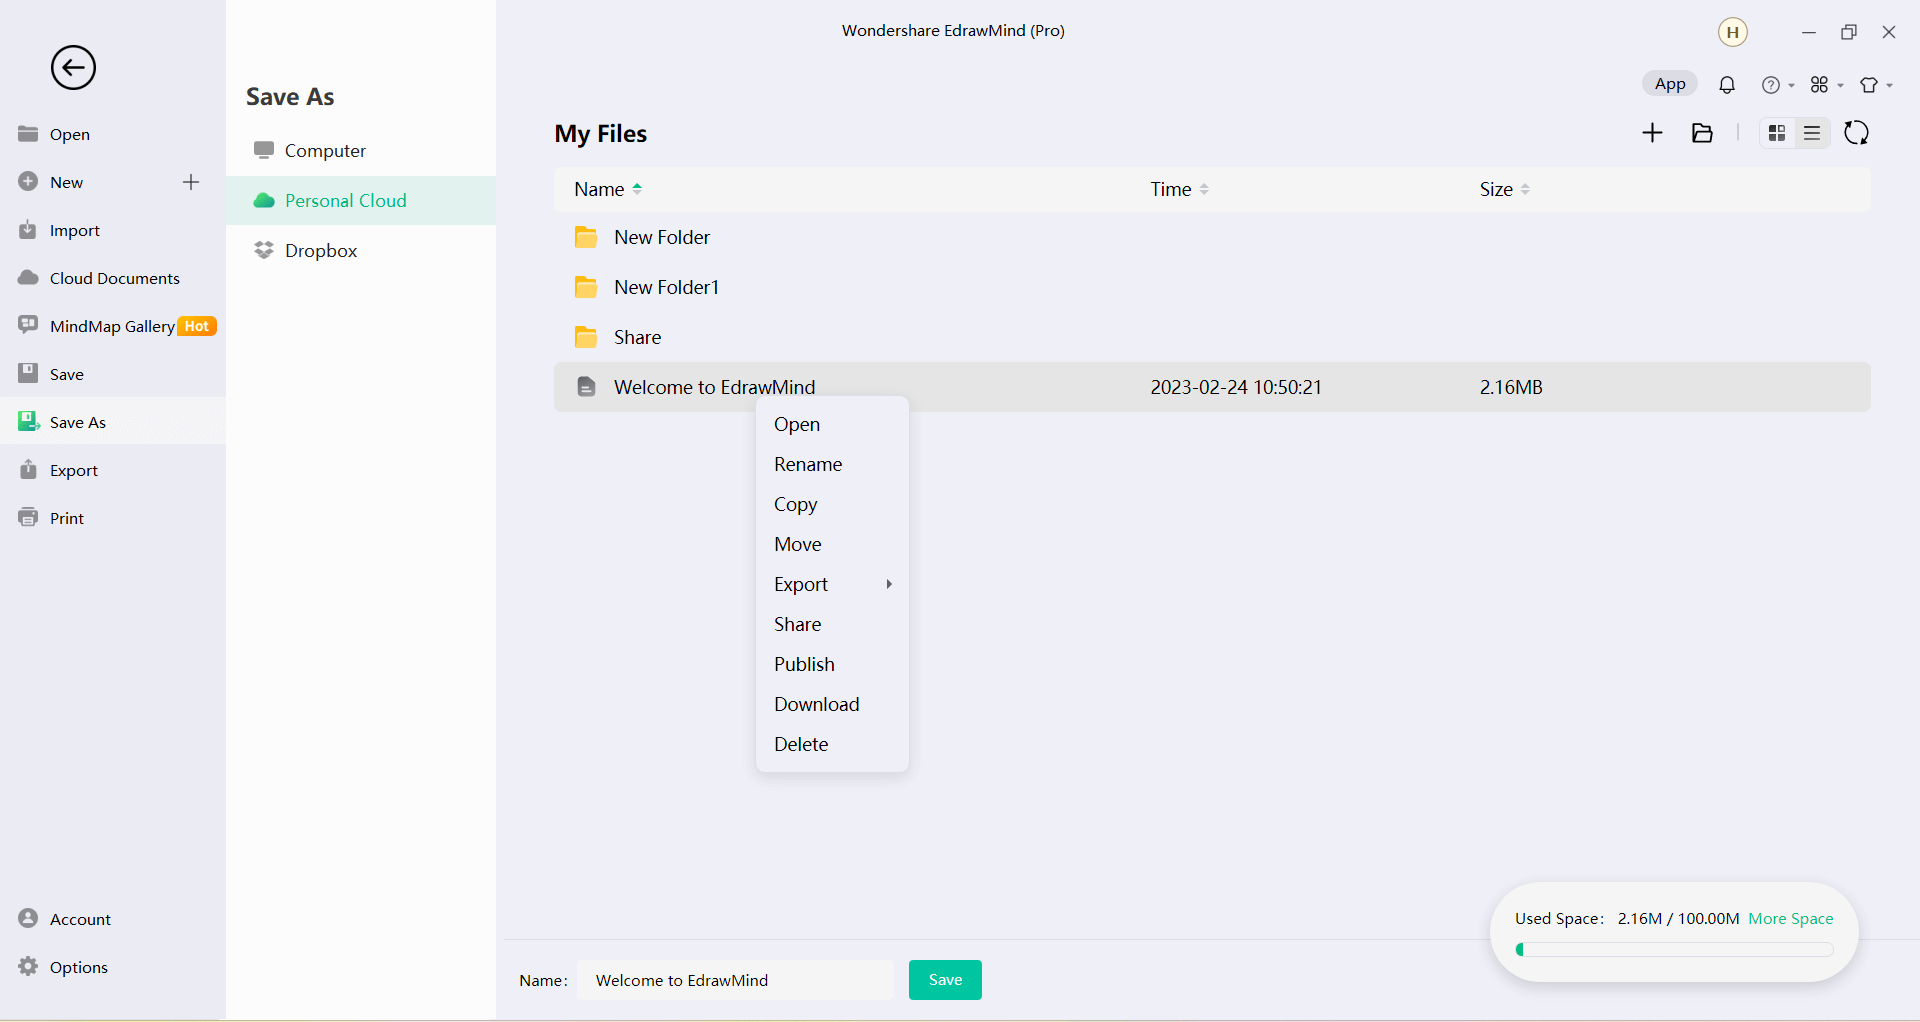Choose Publish in the context menu
Viewport: 1920px width, 1022px height.
(832, 664)
